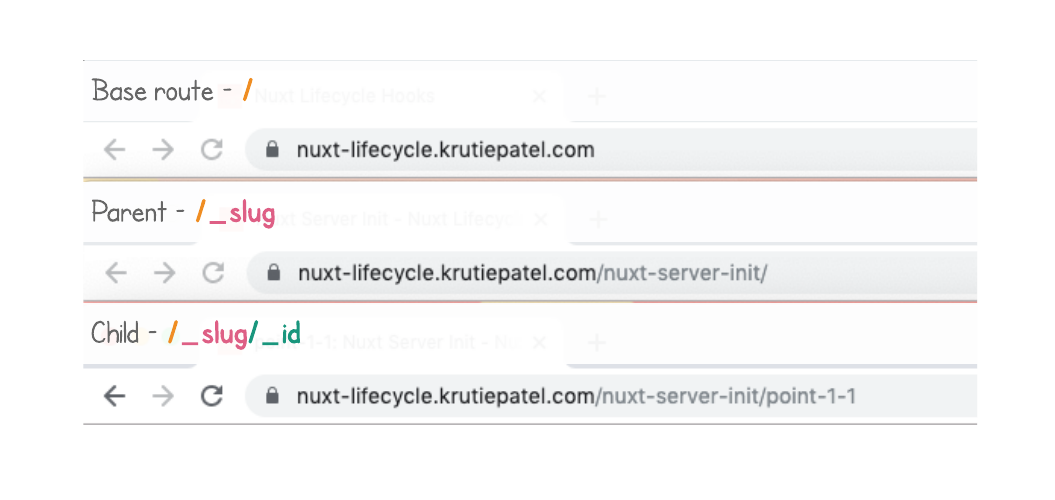Click the lock icon before the /nuxt-server-init/ URL
The height and width of the screenshot is (500, 1055).
[271, 273]
